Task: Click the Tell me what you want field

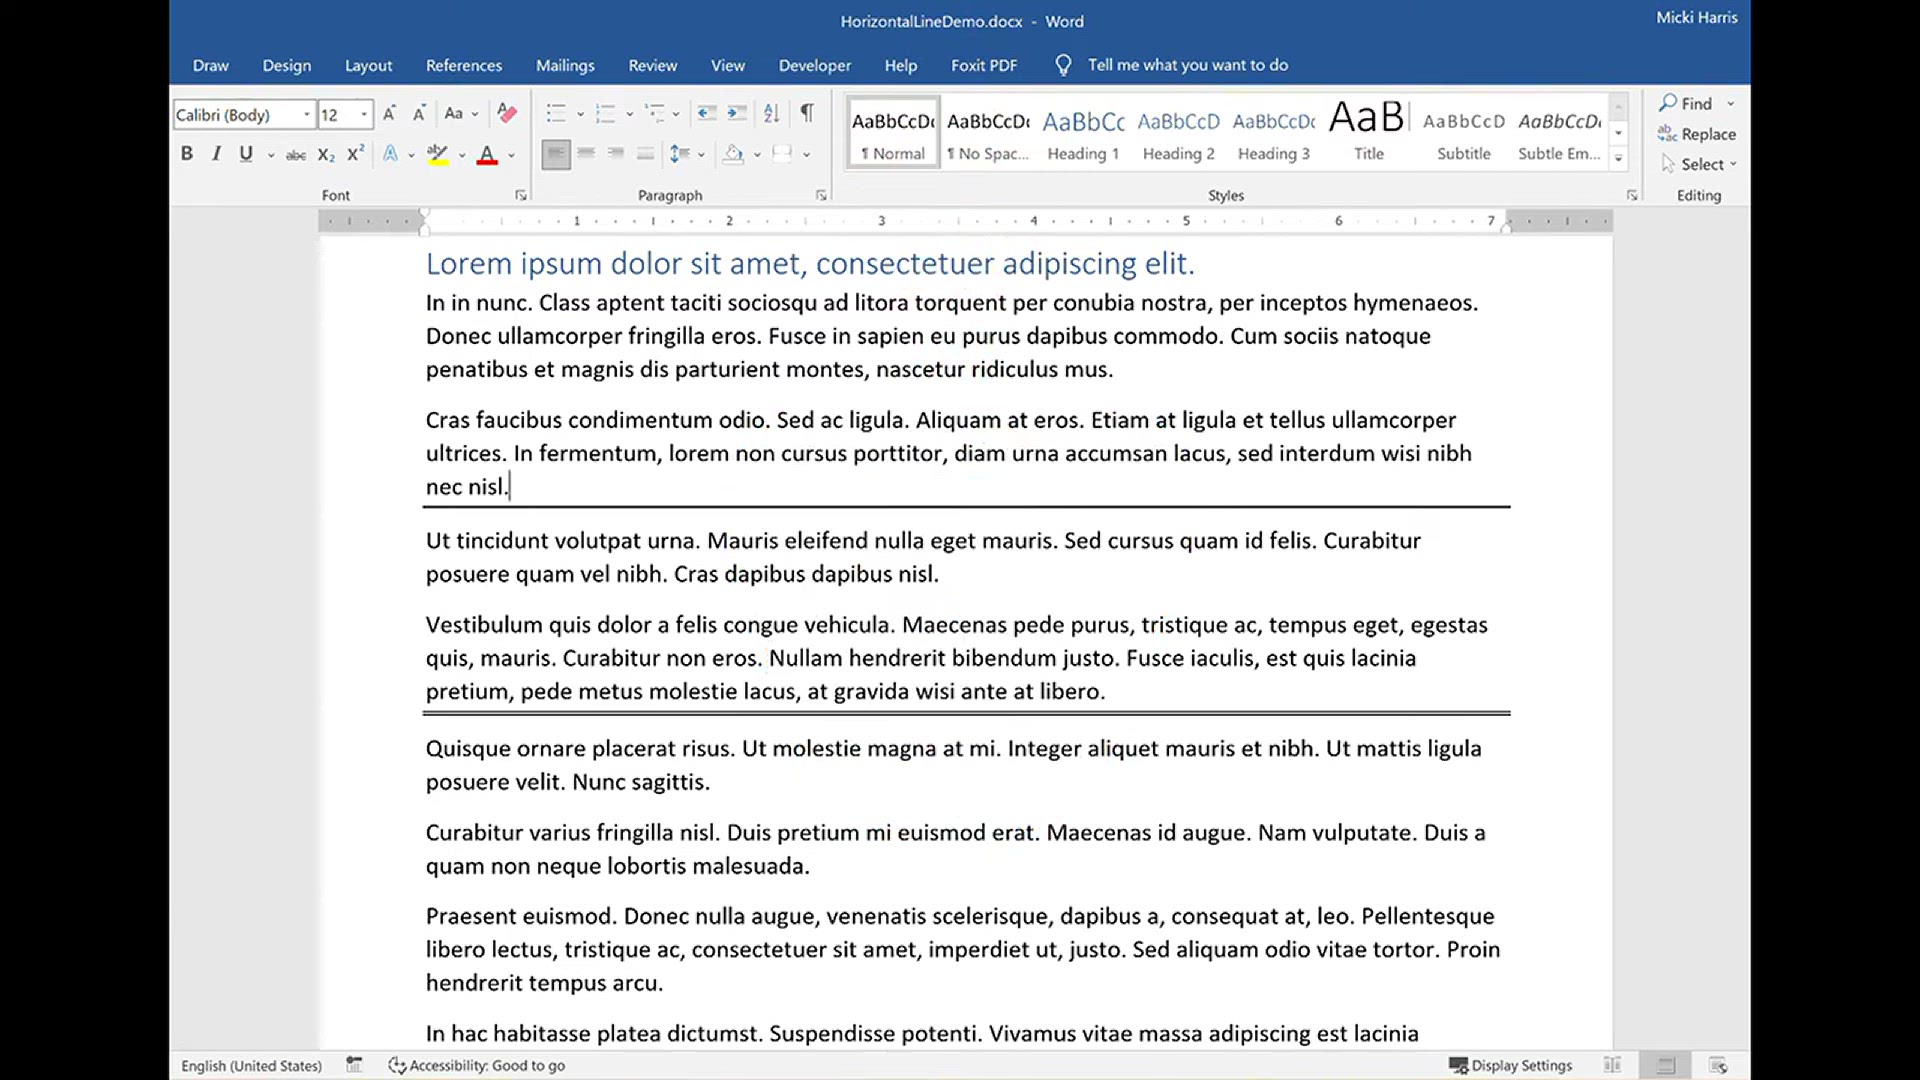Action: [1187, 65]
